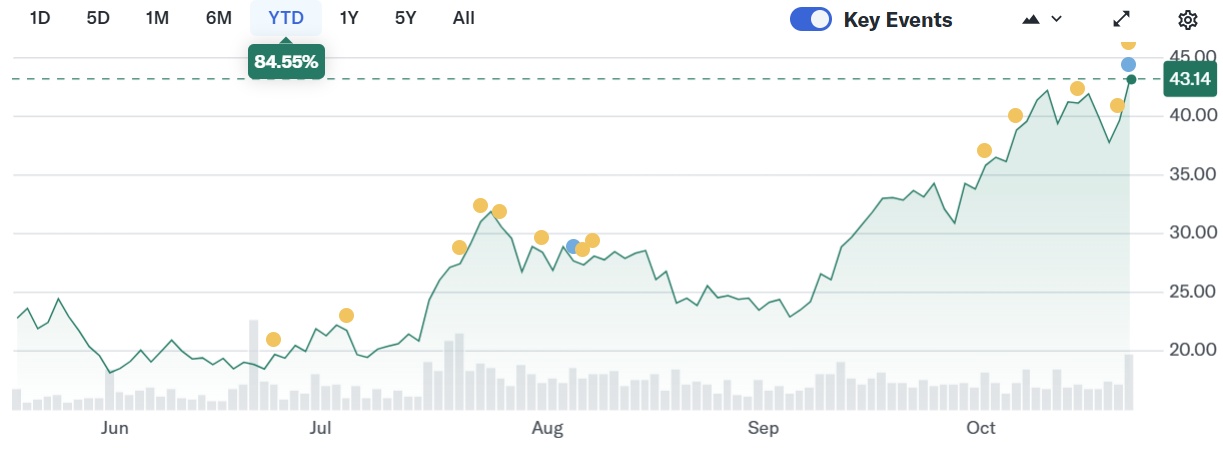Click the blue event marker above current price

click(1128, 65)
